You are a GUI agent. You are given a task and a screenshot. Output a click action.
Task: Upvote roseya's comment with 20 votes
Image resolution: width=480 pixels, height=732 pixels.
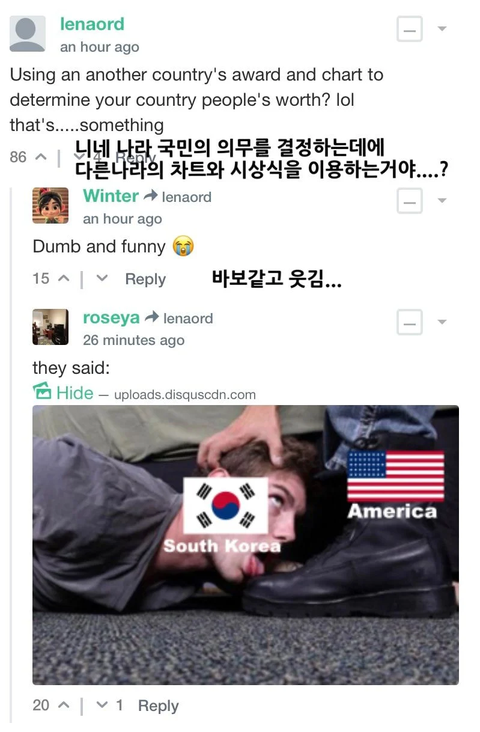tap(64, 705)
